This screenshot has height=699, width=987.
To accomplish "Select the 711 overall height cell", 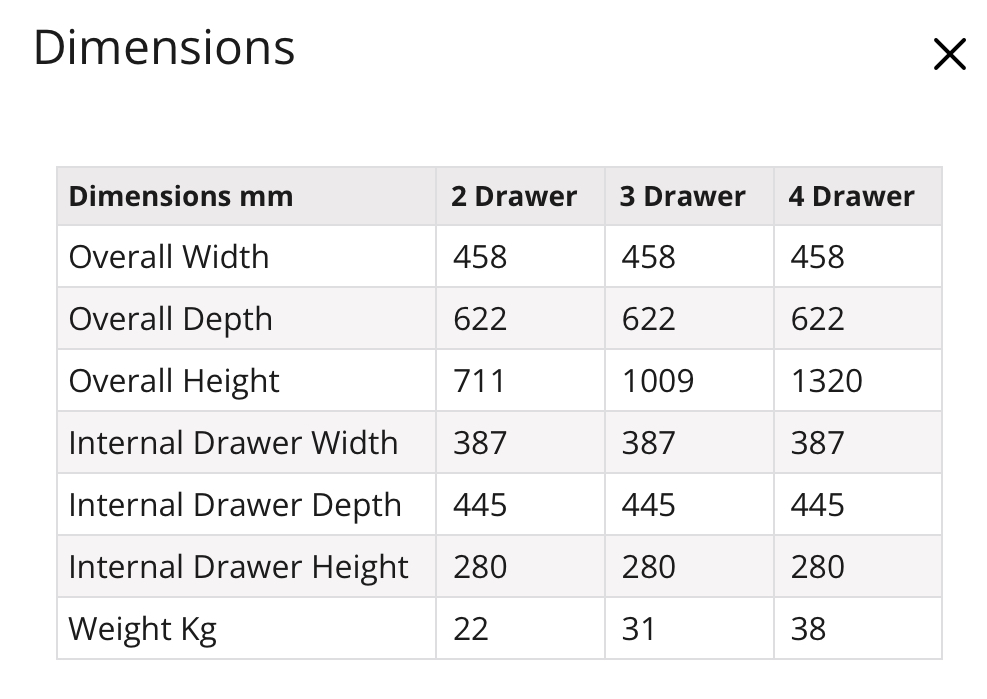I will (x=520, y=380).
